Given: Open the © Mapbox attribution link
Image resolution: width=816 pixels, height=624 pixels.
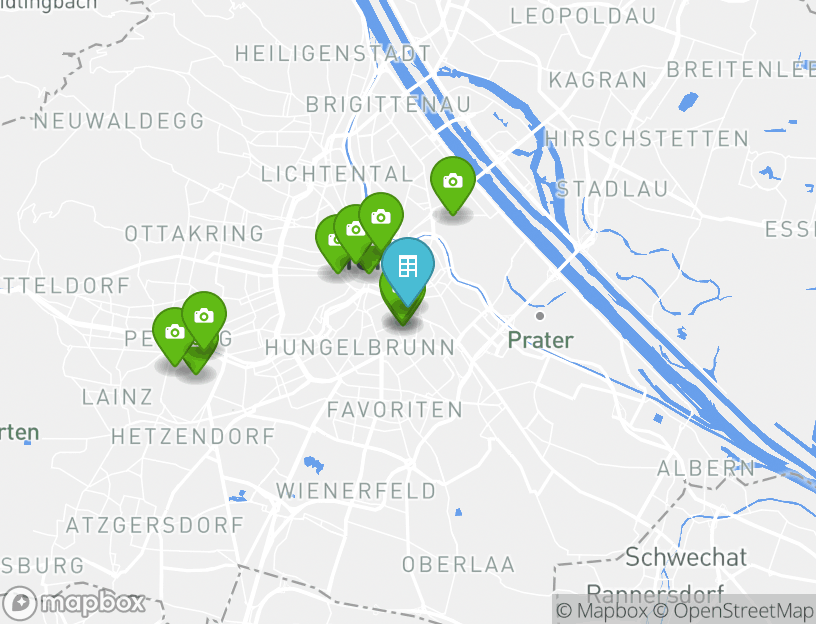Looking at the screenshot, I should 602,610.
